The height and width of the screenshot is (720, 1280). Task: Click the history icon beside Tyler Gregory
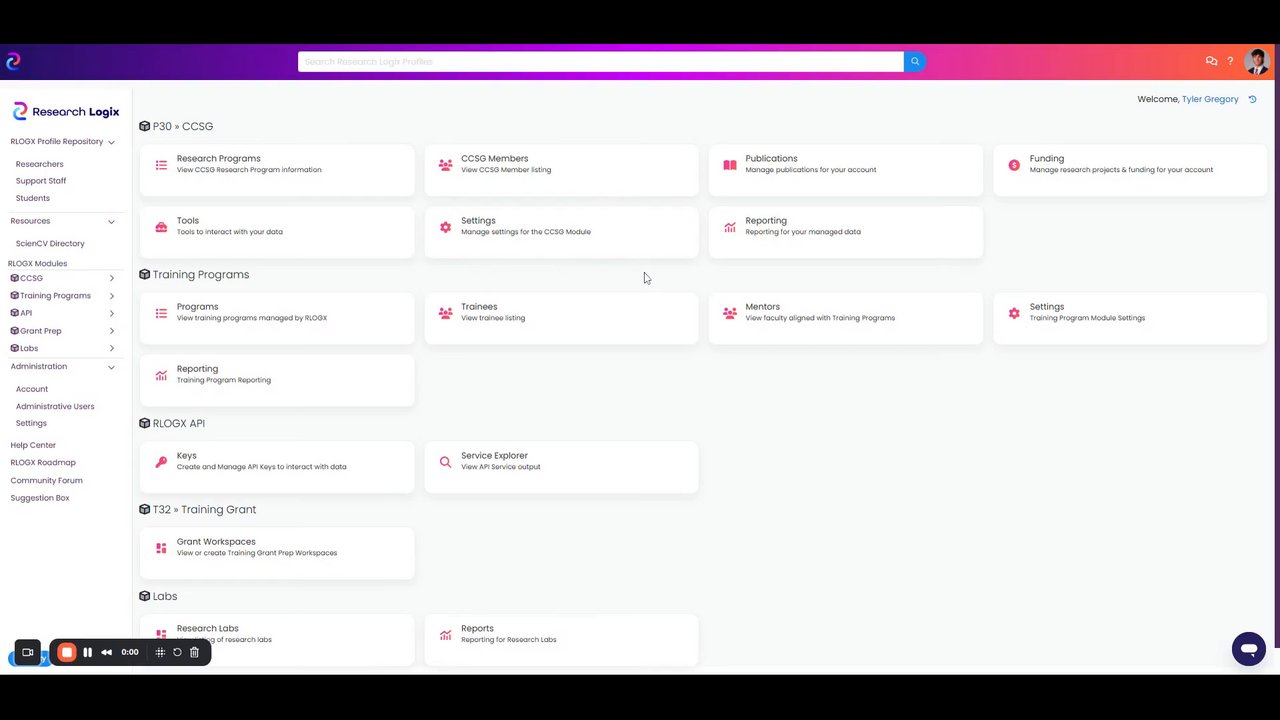click(1252, 99)
